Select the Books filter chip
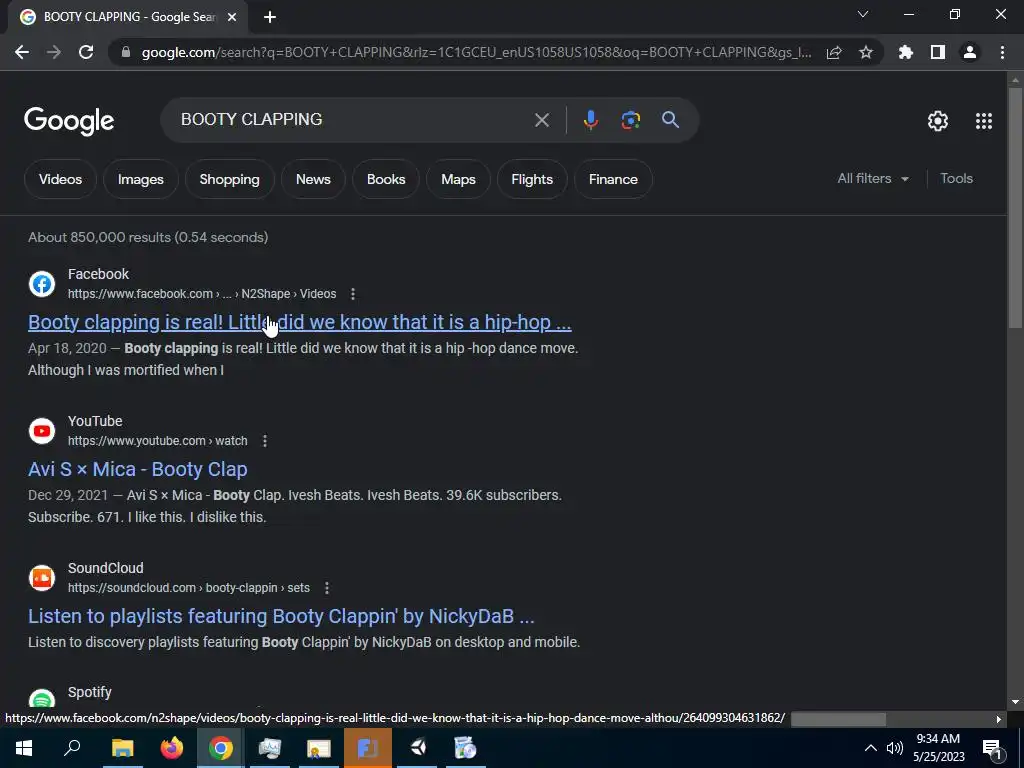 click(386, 179)
